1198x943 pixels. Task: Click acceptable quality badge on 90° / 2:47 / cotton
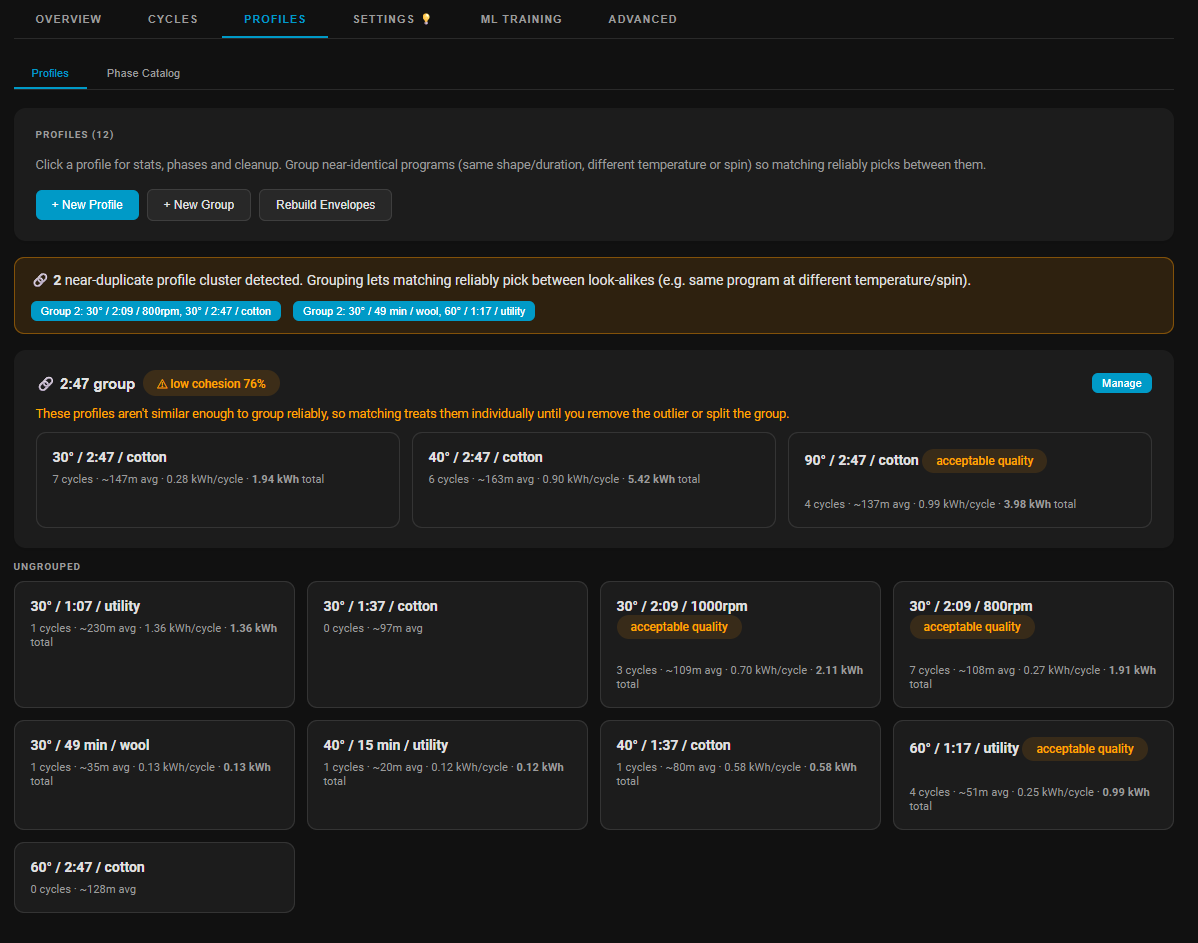pyautogui.click(x=984, y=461)
